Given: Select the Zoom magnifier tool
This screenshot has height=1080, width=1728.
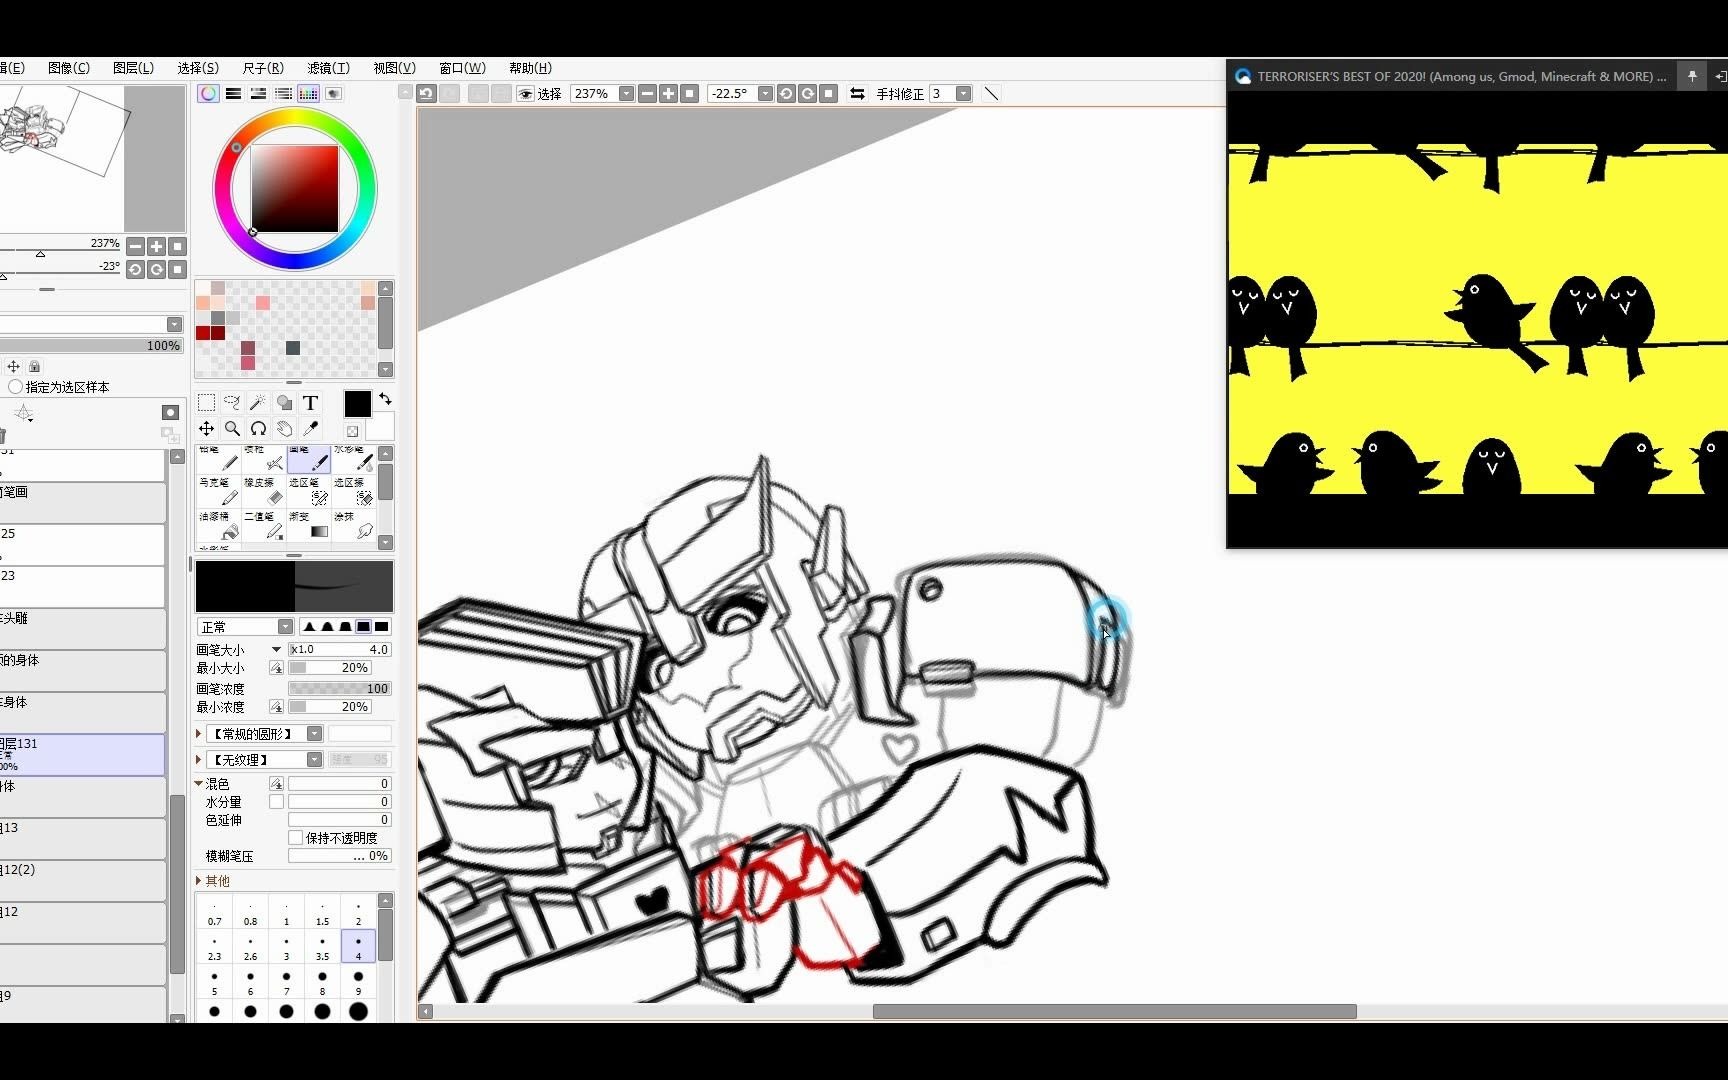Looking at the screenshot, I should click(232, 429).
